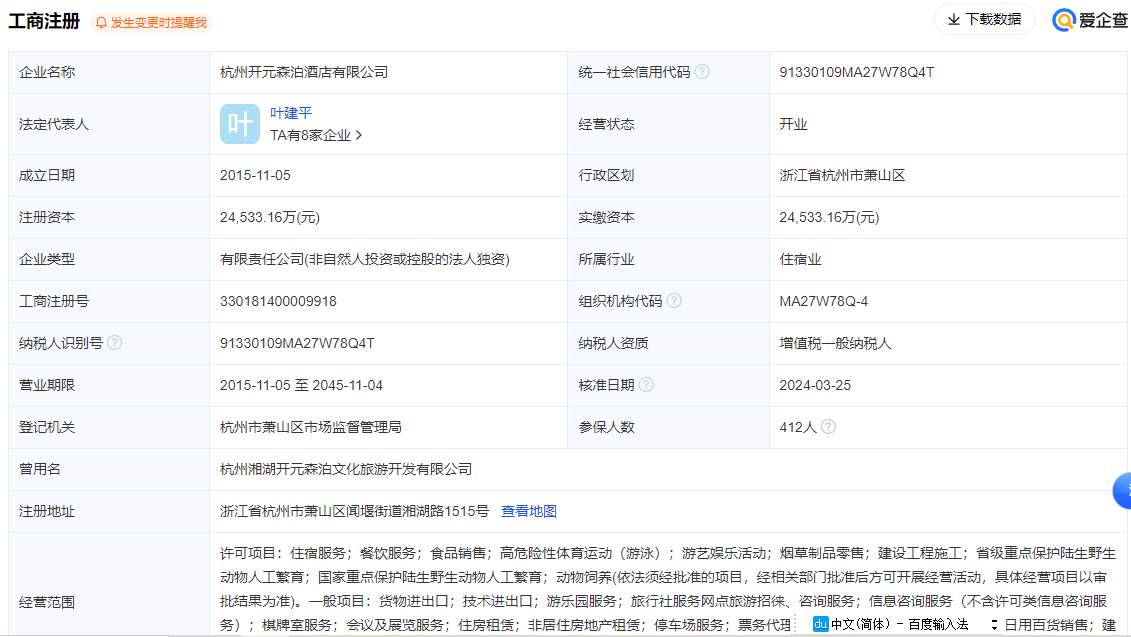
Task: Click 注册资本 value 24,533.16万(元)
Action: tap(270, 217)
